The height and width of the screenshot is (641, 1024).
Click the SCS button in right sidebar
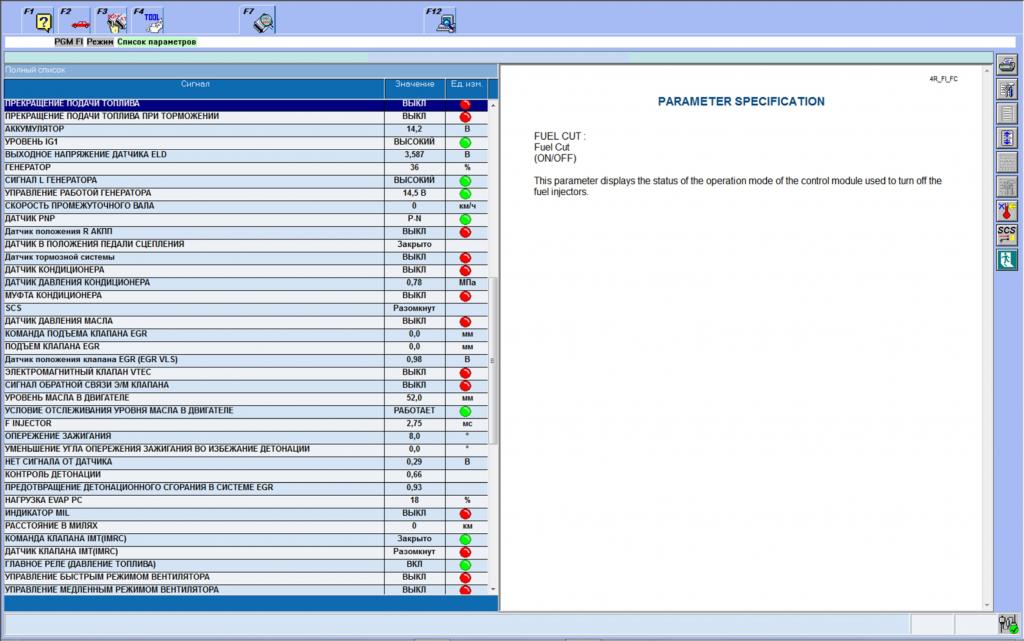pyautogui.click(x=1007, y=235)
